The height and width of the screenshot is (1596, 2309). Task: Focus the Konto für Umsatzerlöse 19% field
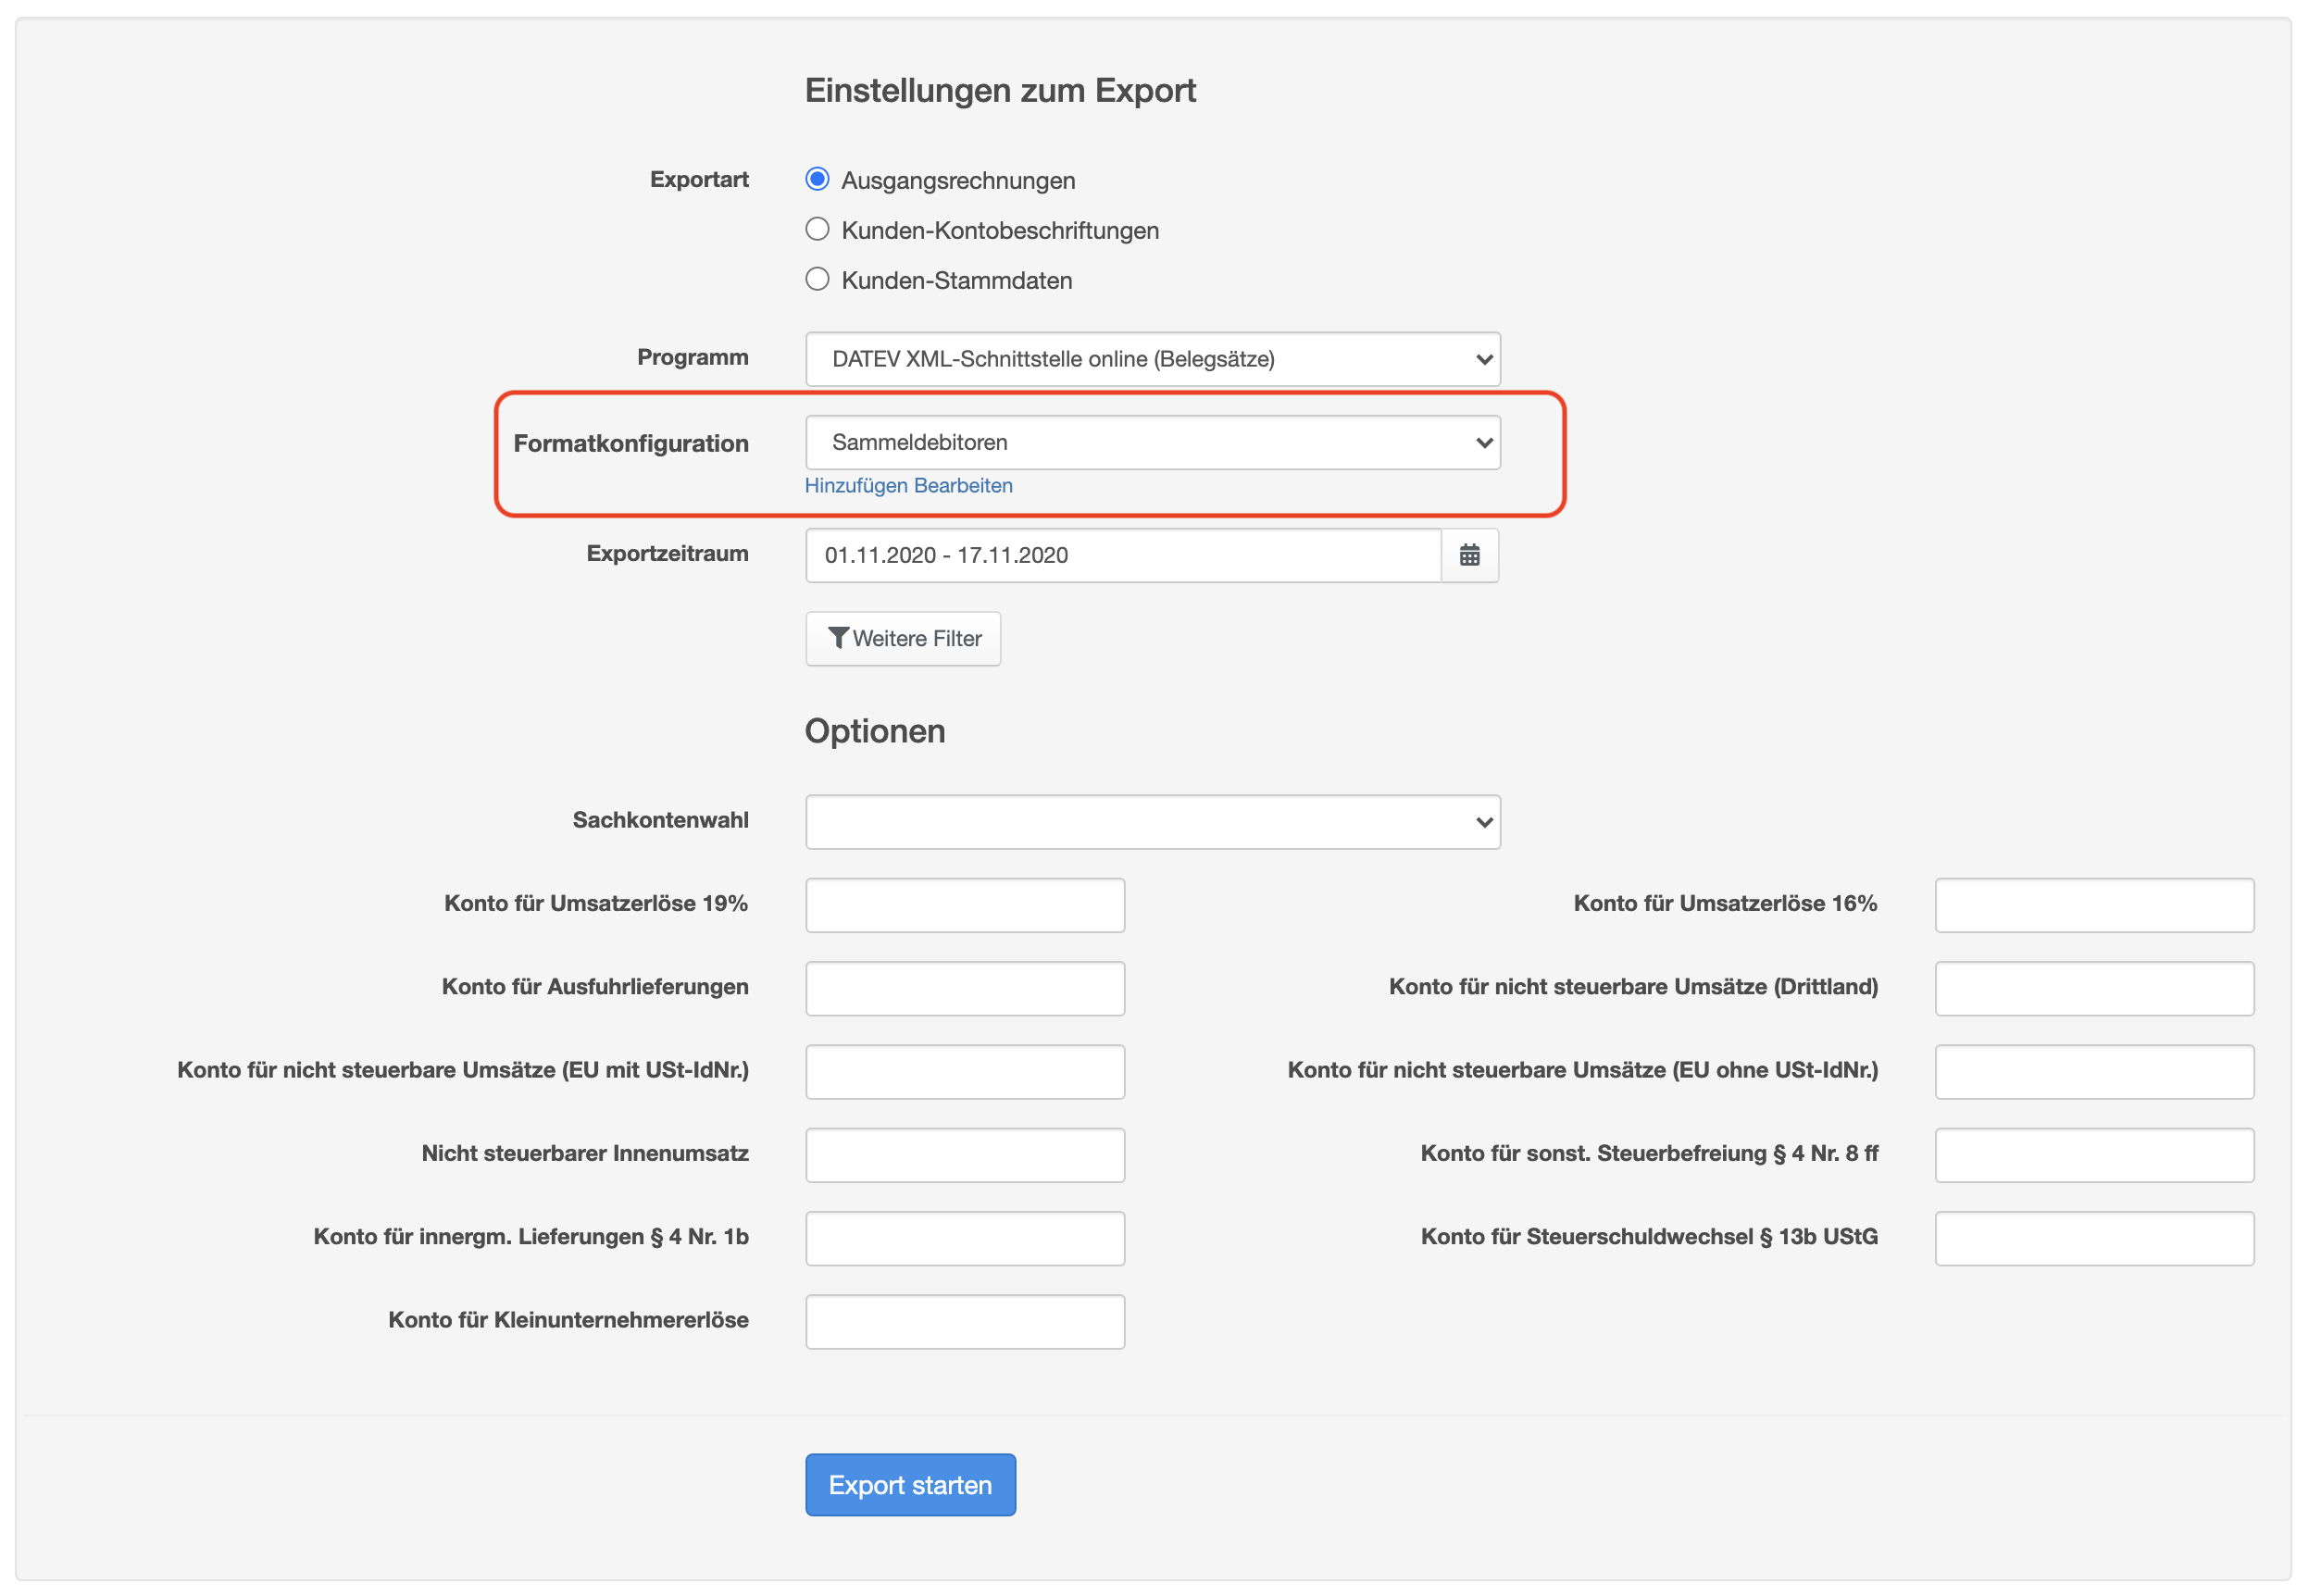point(965,904)
